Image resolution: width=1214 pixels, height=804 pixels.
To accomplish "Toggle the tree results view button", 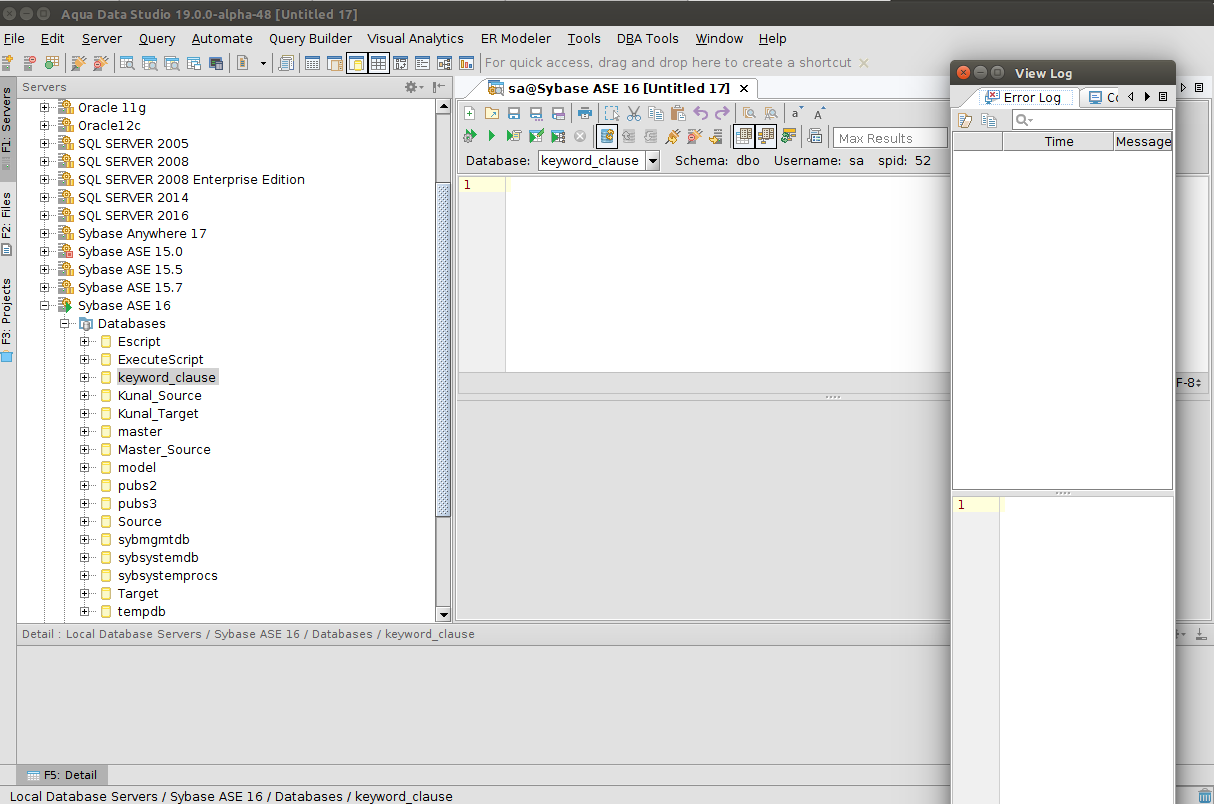I will 766,136.
